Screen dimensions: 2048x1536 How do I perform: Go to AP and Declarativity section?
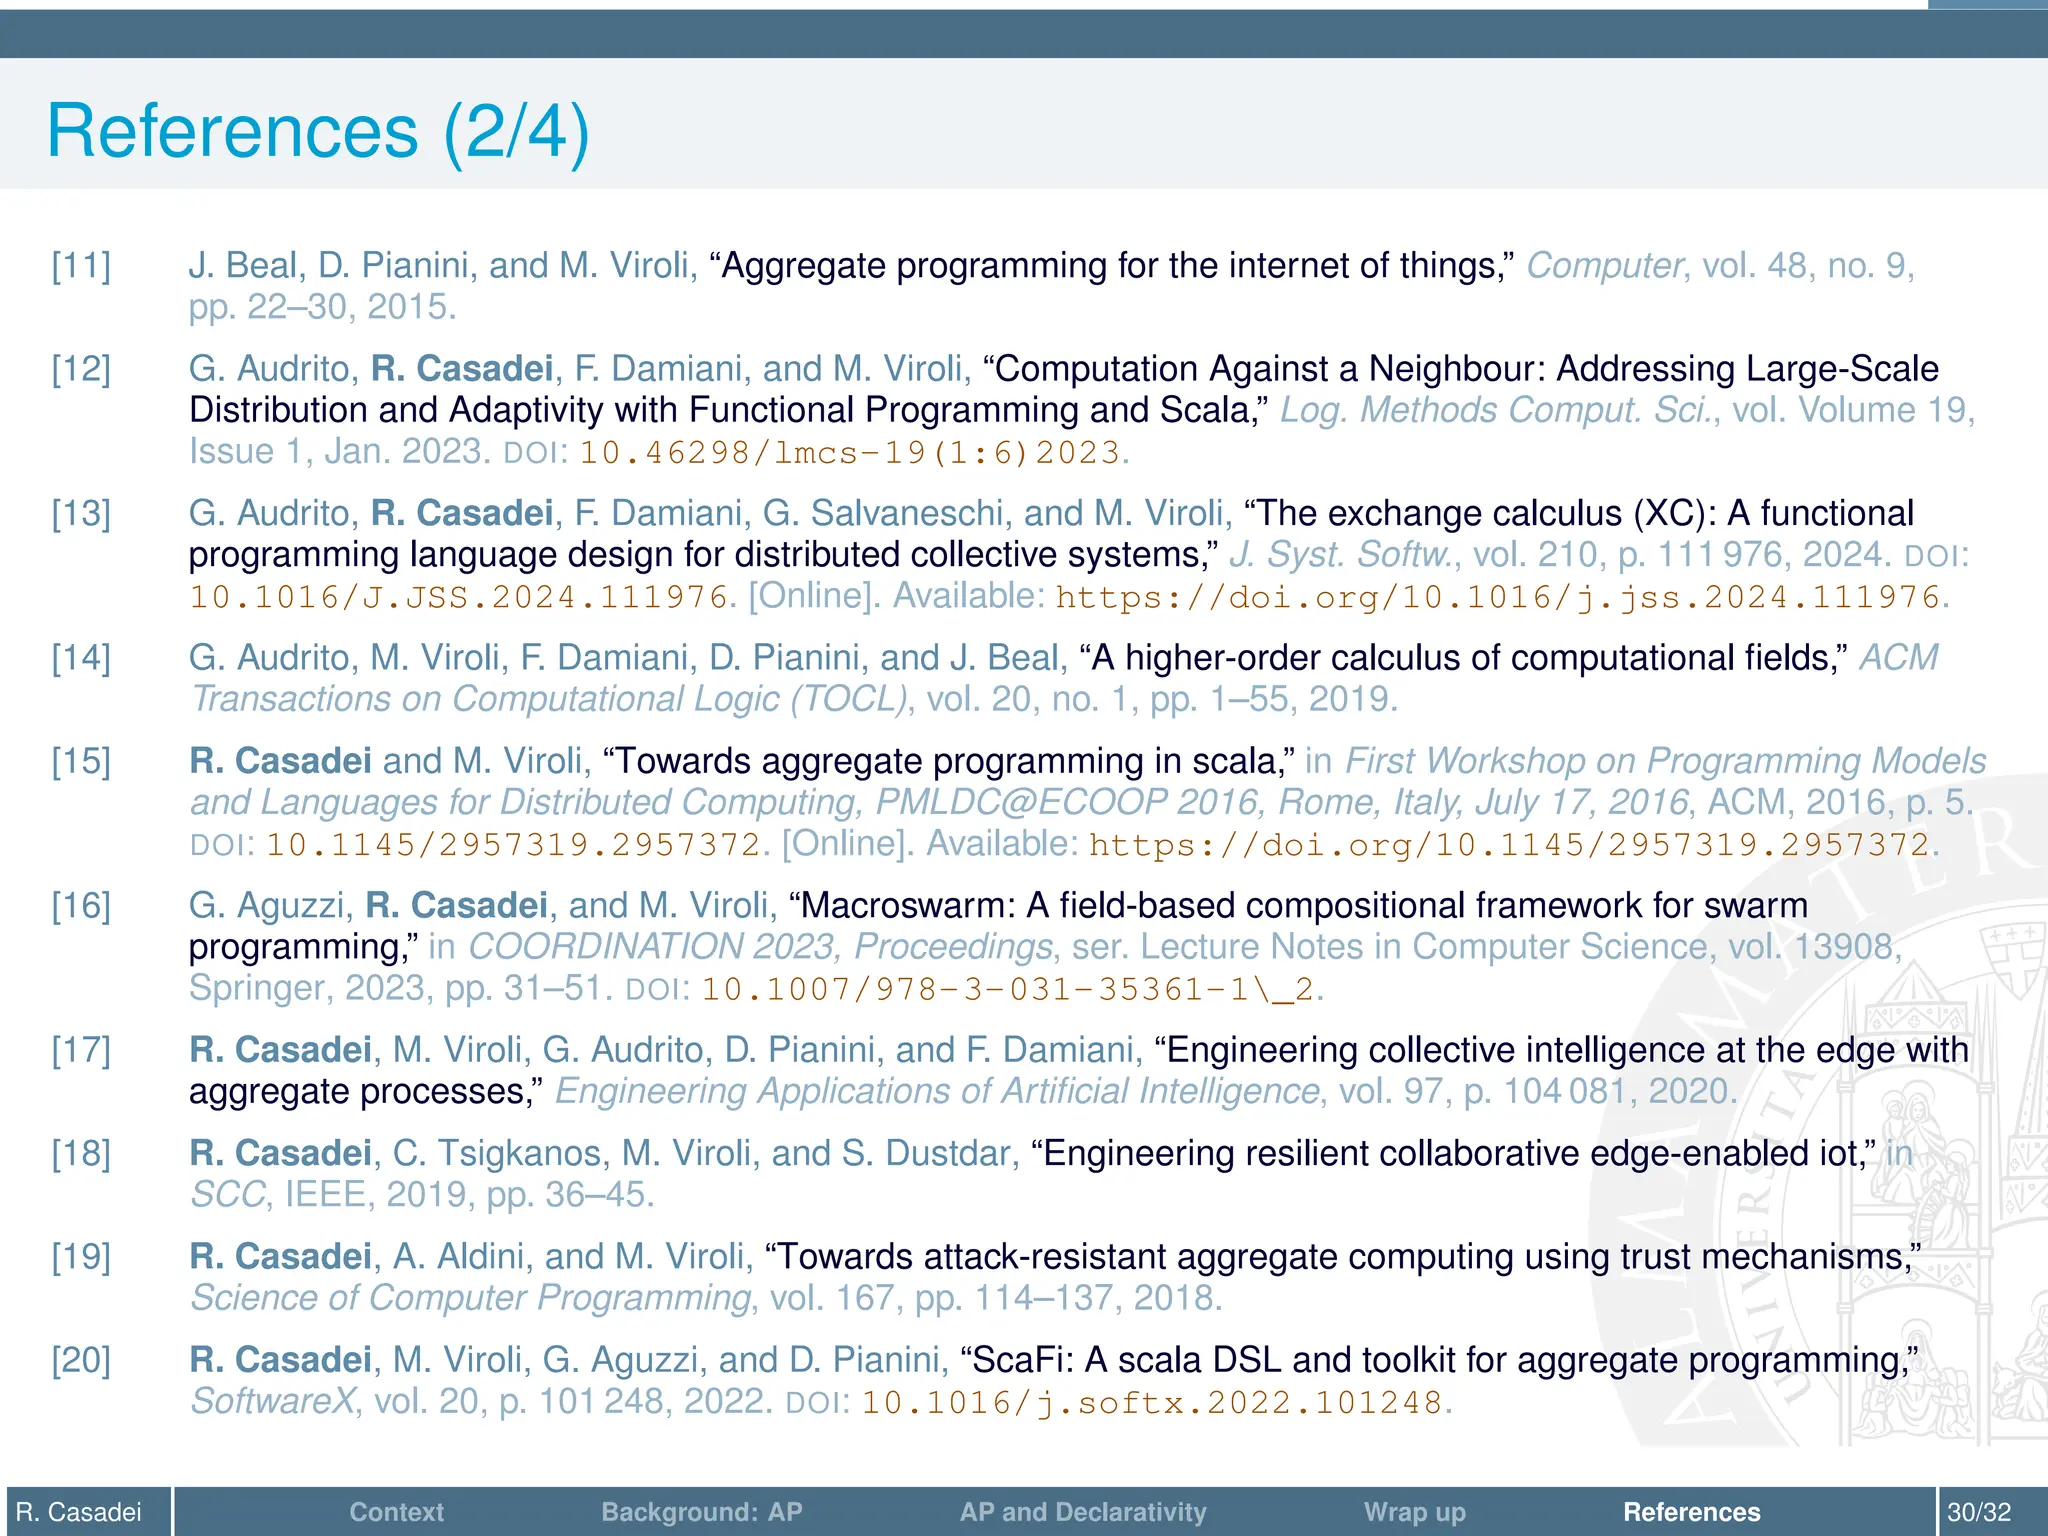[1083, 1512]
